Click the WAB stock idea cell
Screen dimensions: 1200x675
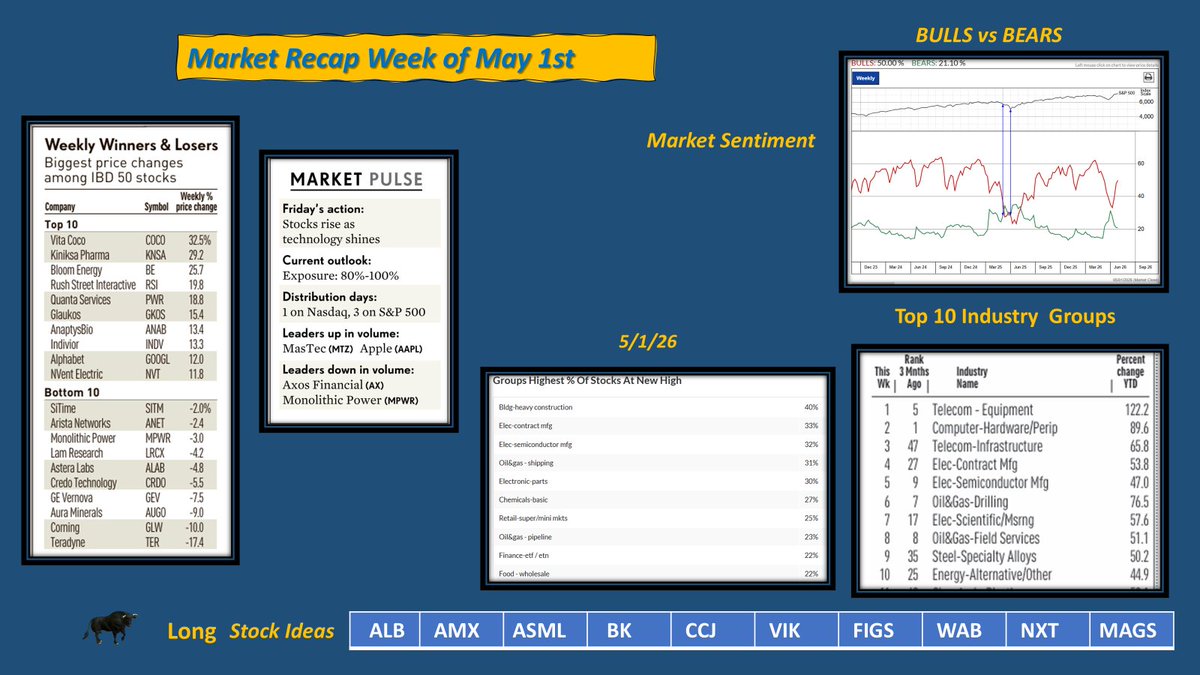pos(964,630)
